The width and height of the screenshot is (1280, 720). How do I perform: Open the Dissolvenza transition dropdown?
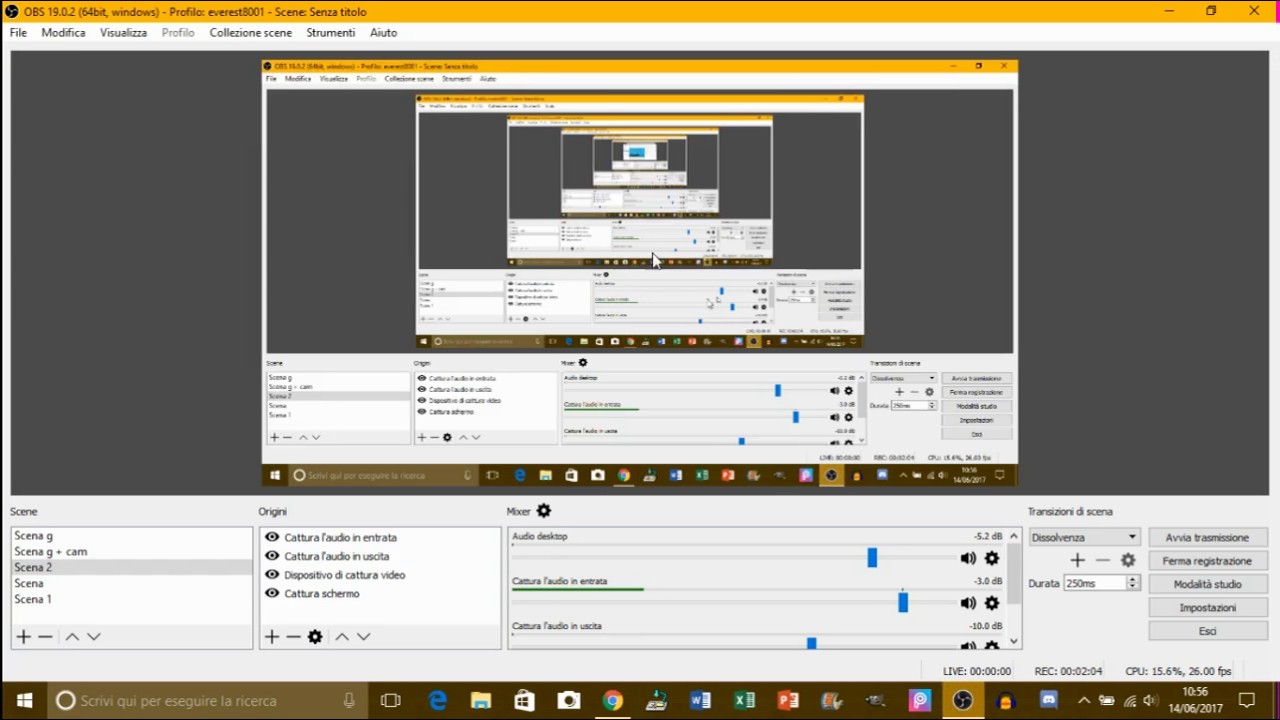point(1084,537)
